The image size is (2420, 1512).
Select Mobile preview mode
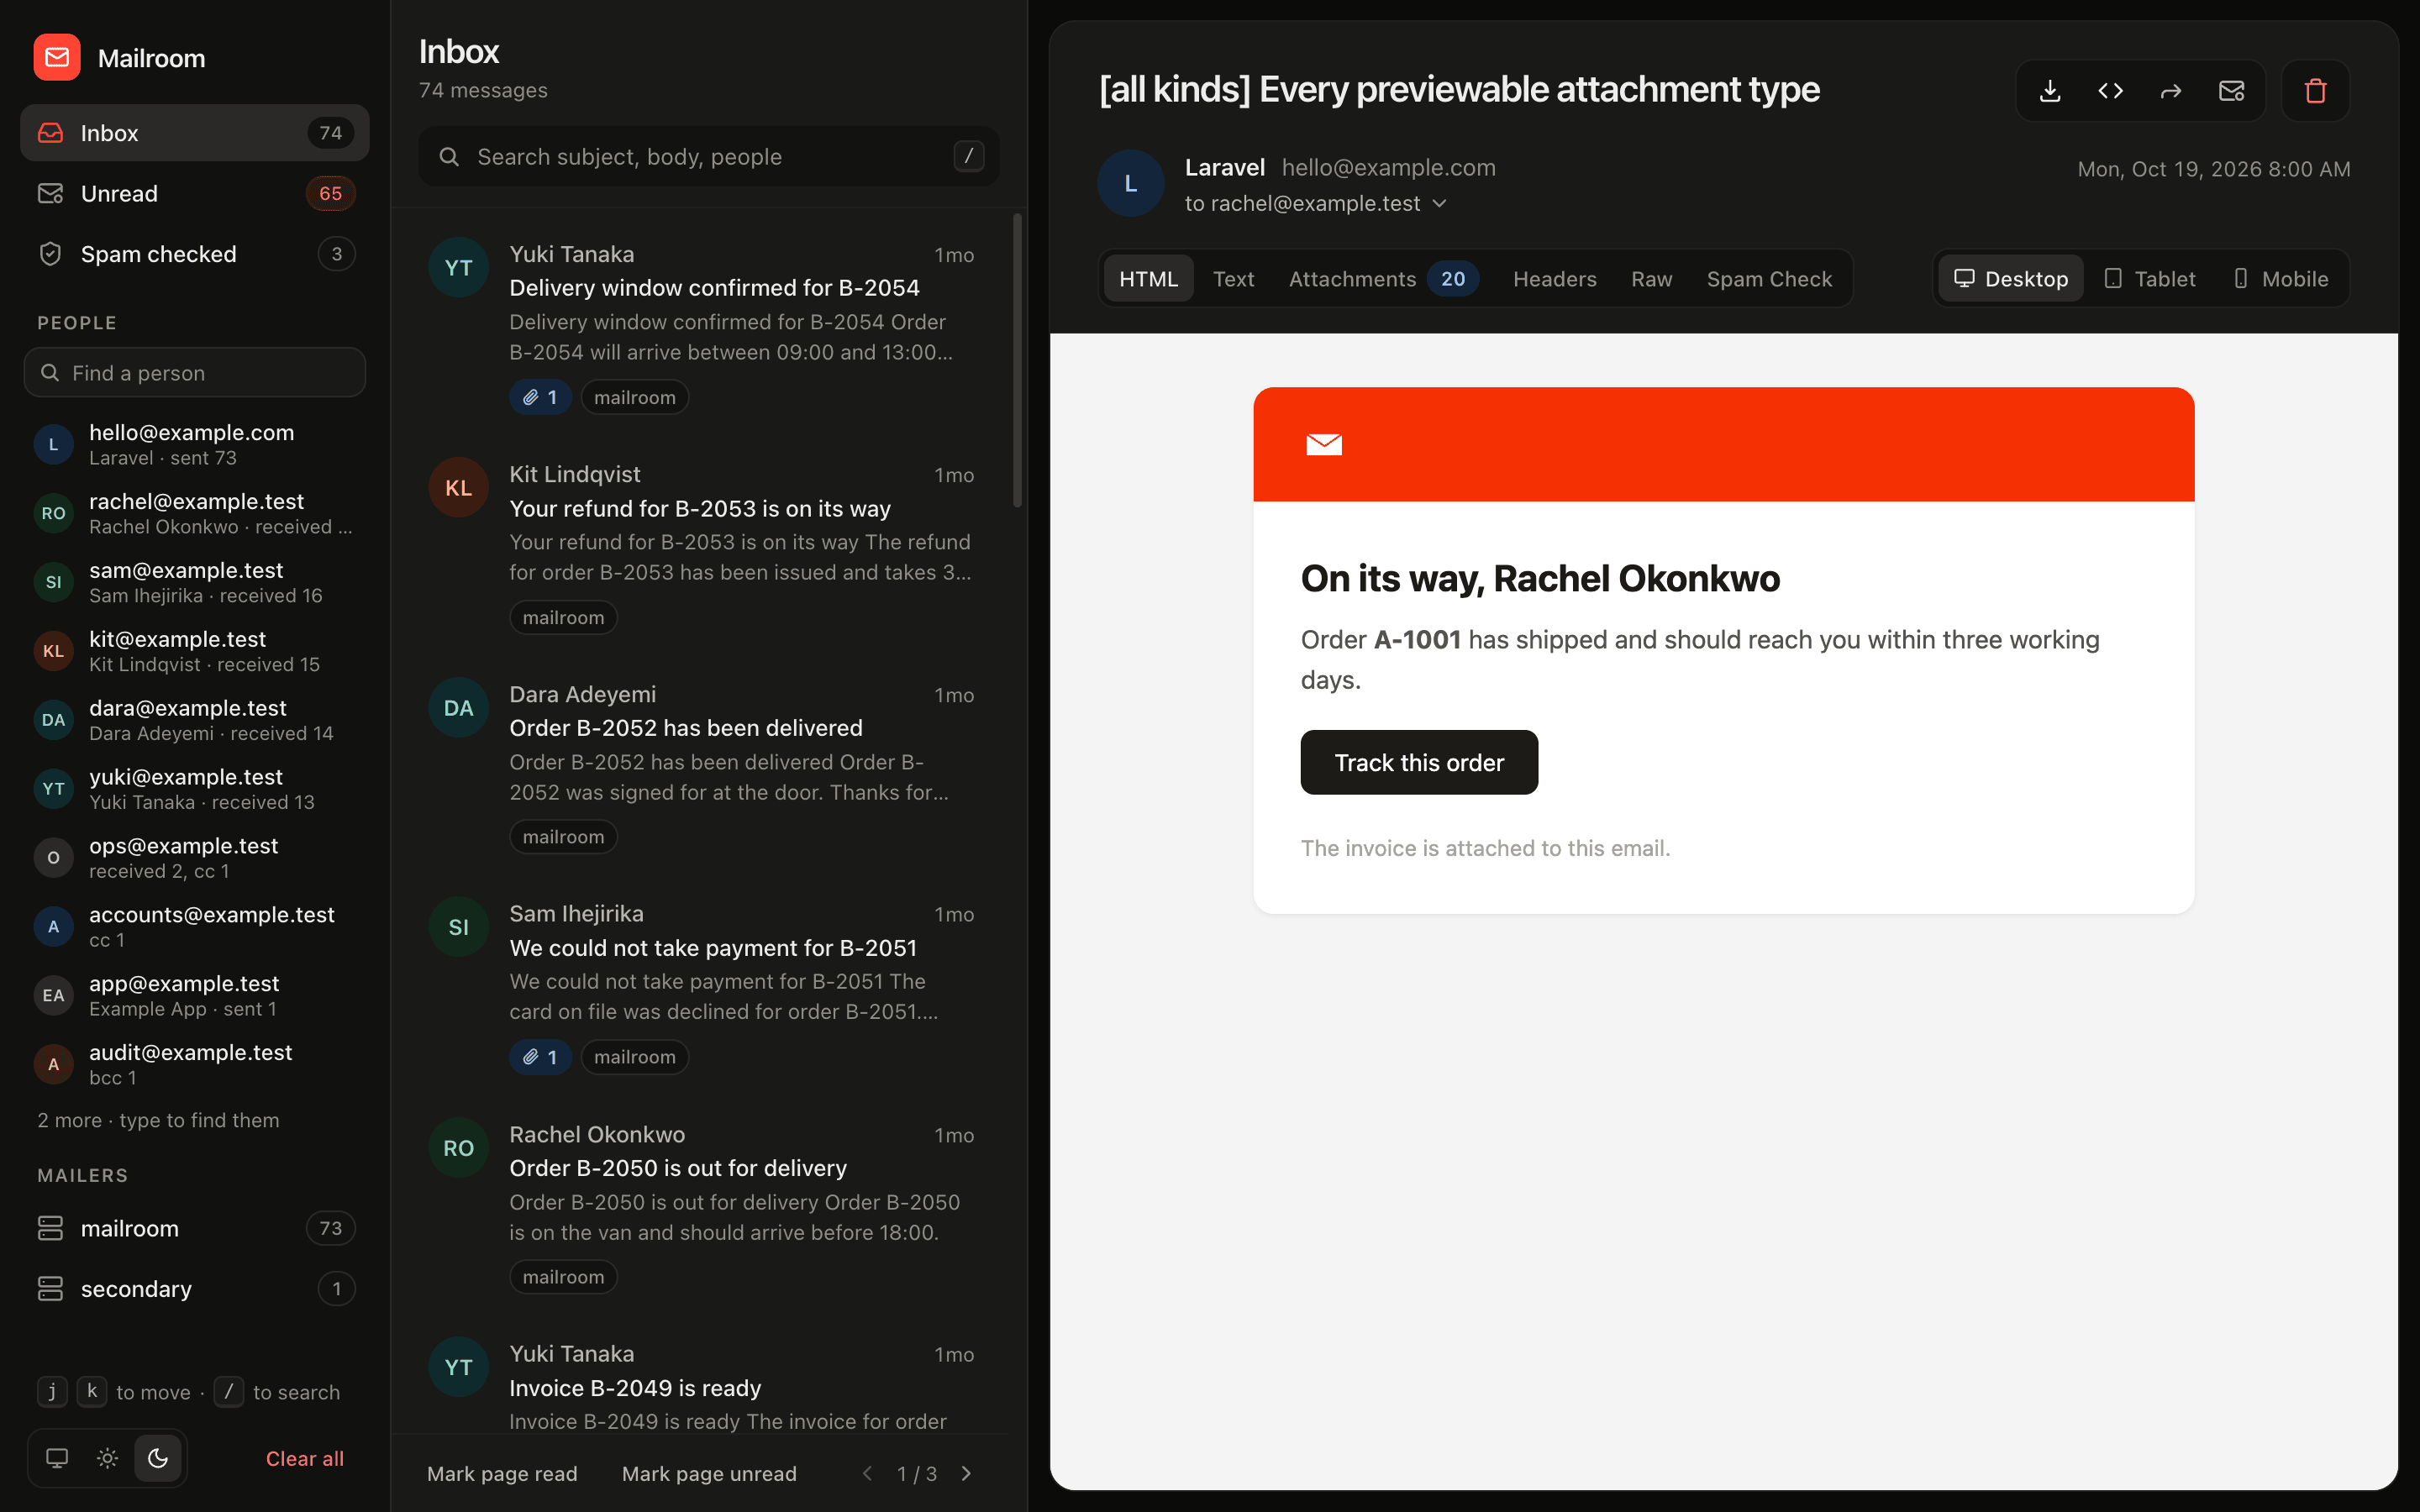click(2280, 278)
